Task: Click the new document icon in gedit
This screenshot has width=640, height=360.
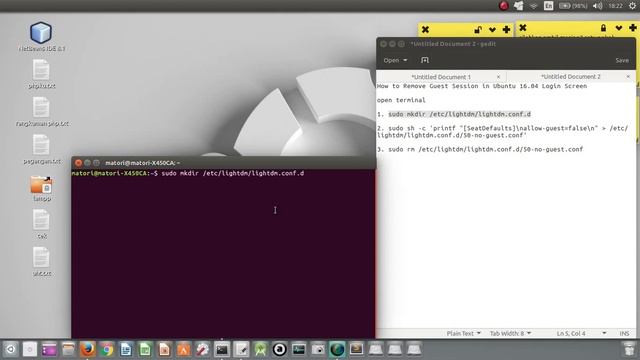Action: pyautogui.click(x=424, y=60)
